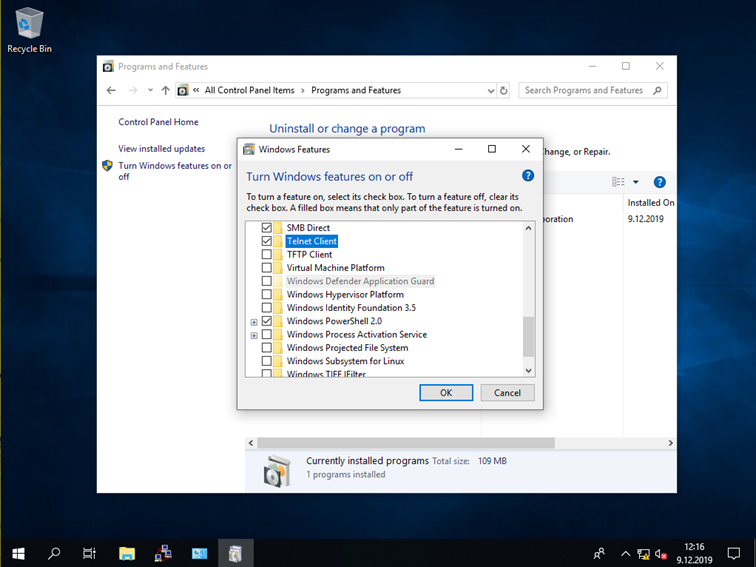Viewport: 756px width, 567px height.
Task: Open the Action Center notifications
Action: tap(733, 553)
